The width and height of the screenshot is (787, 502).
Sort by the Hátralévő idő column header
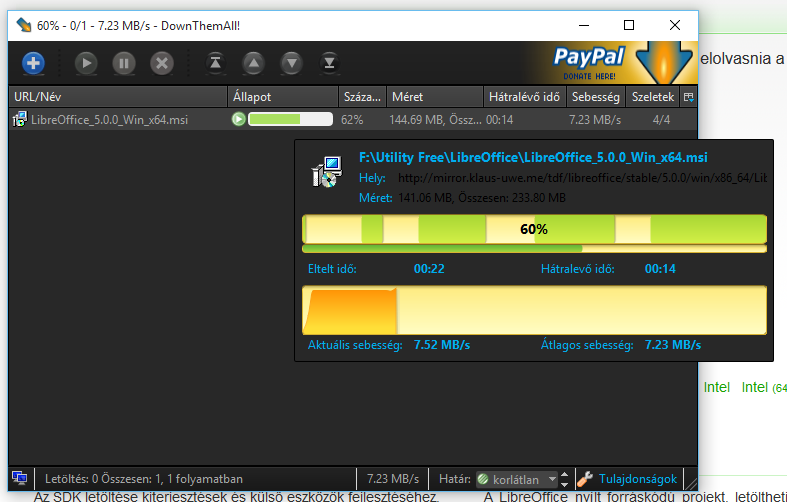pos(524,97)
